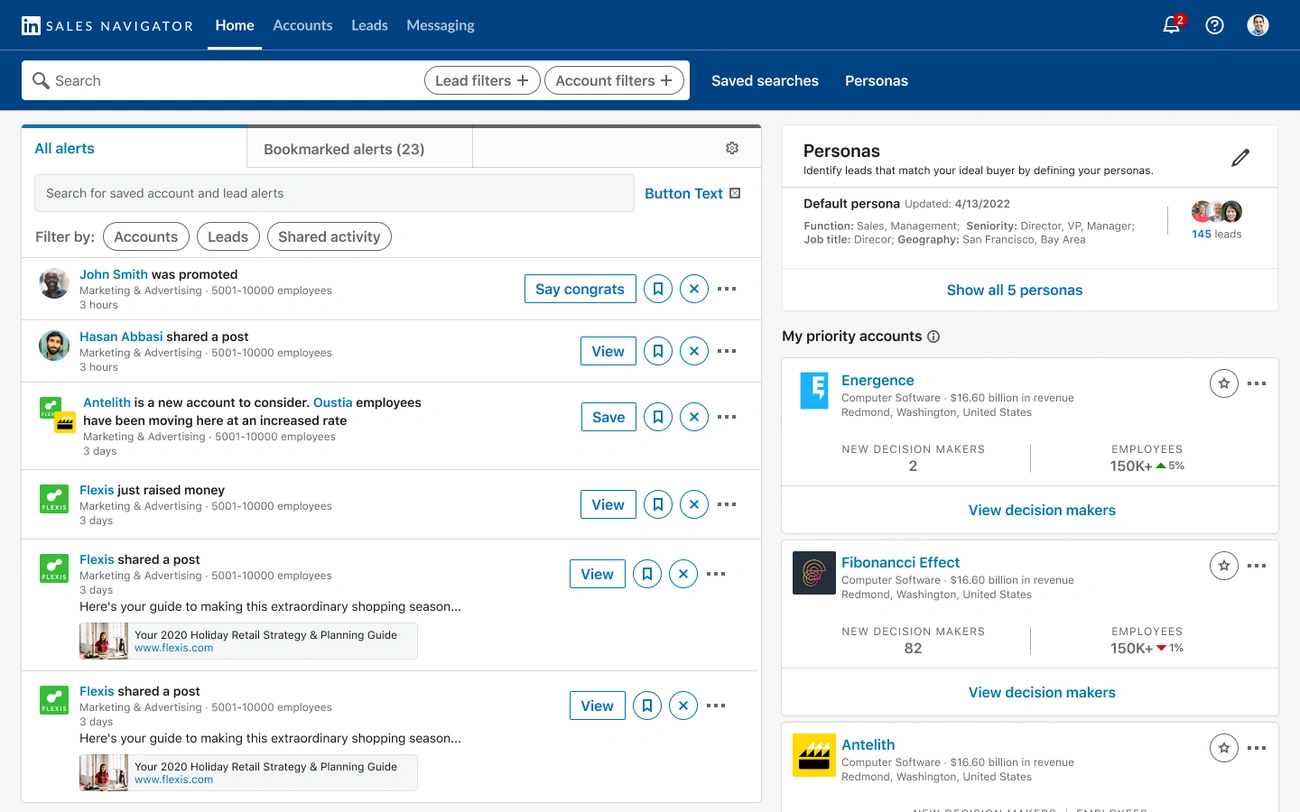Screen dimensions: 1300x812
Task: Edit personas with the pencil icon
Action: point(1240,158)
